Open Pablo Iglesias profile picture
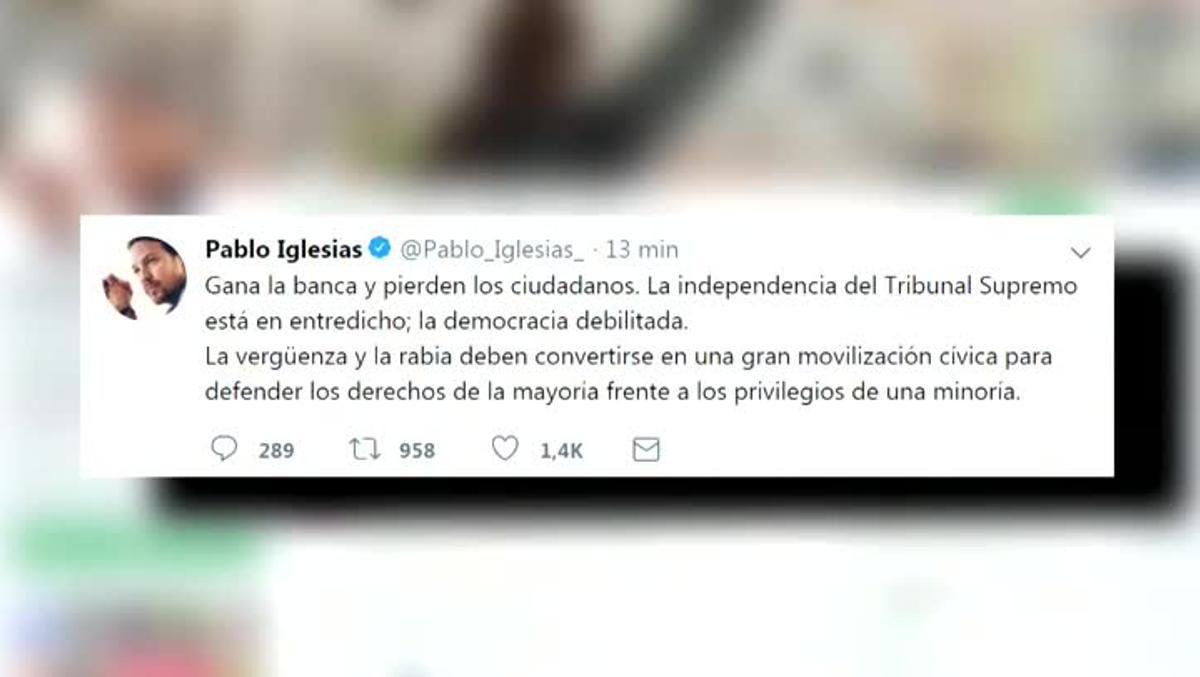Screen dimensions: 1200x677 click(x=144, y=278)
